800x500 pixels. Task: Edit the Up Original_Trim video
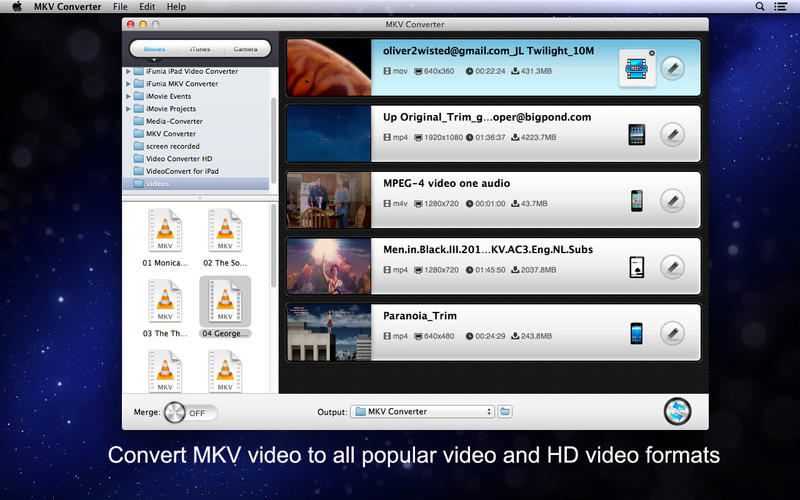(672, 135)
